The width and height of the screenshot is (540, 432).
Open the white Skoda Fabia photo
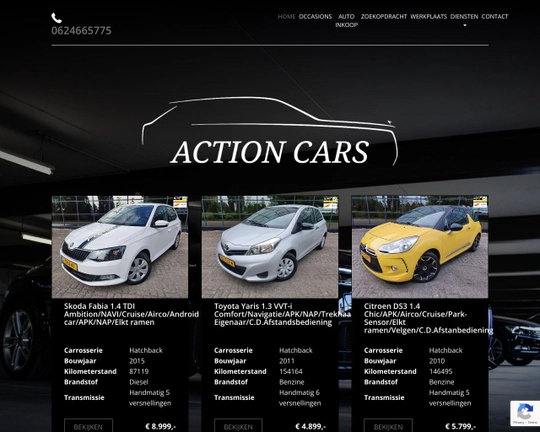pos(120,247)
